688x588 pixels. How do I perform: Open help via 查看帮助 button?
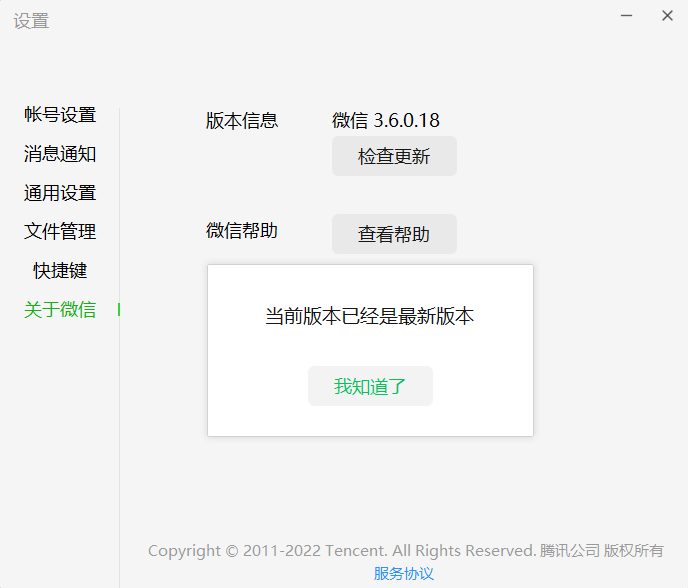pyautogui.click(x=394, y=234)
